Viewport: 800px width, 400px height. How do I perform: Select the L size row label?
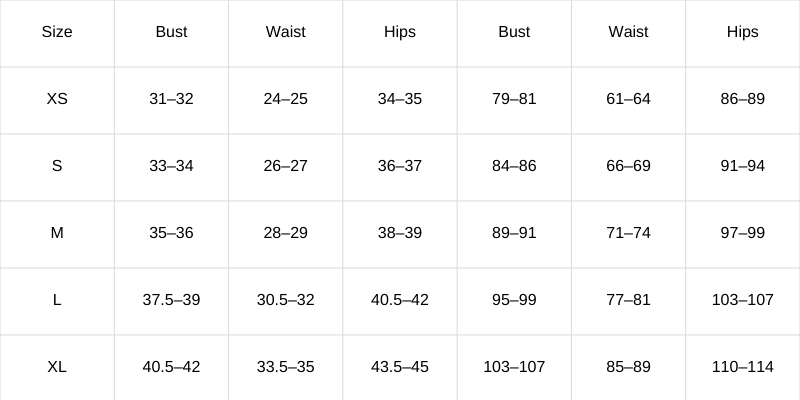click(57, 299)
